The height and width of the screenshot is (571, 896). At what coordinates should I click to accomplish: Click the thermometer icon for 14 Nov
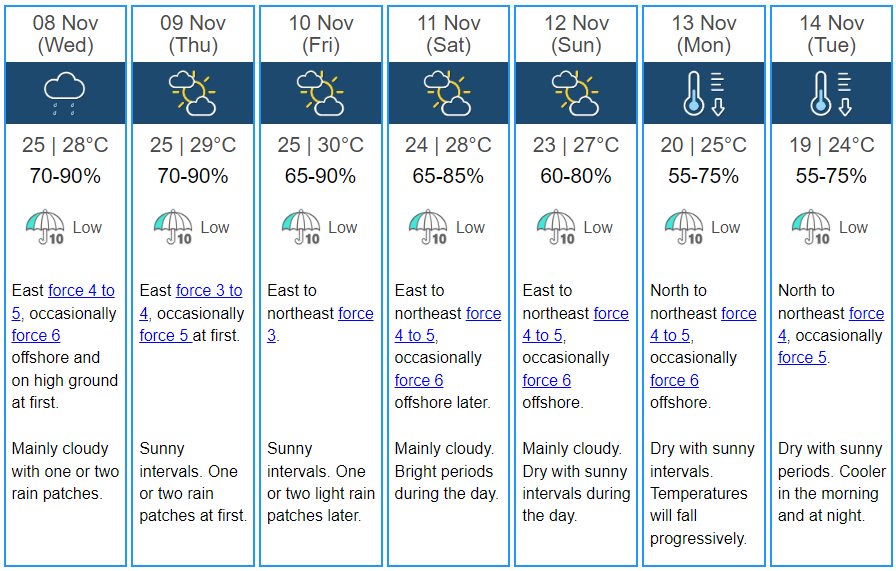[831, 93]
